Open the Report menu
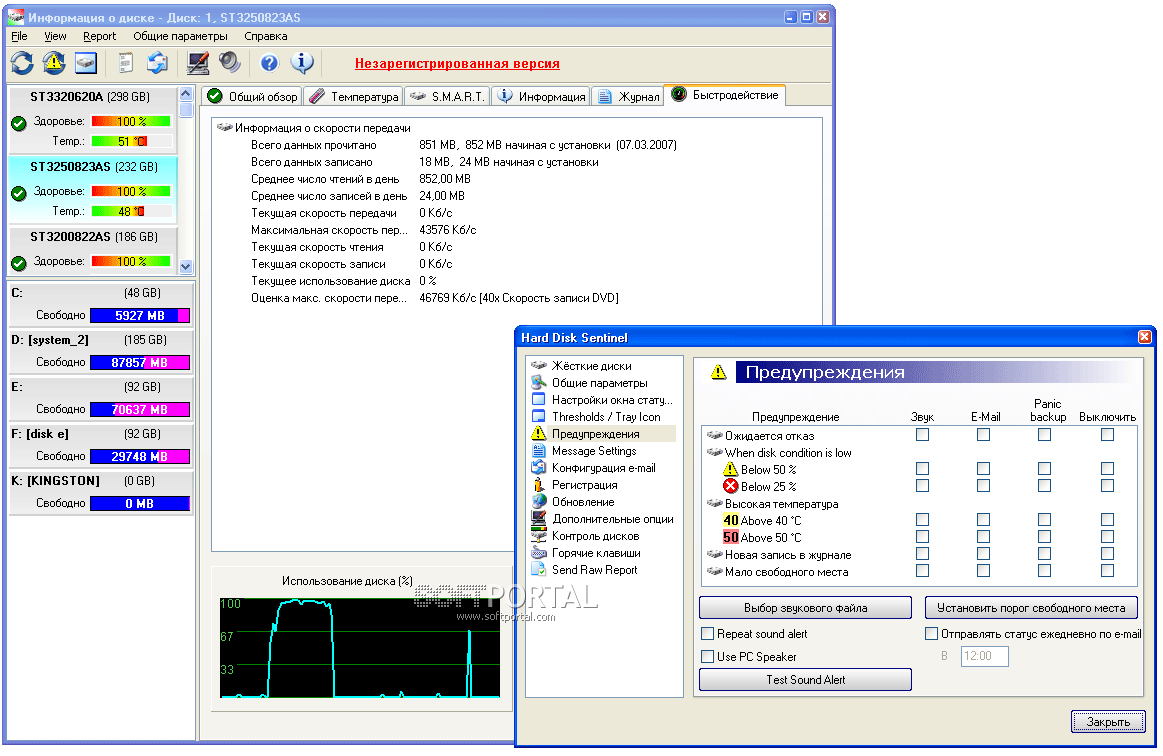 coord(99,36)
